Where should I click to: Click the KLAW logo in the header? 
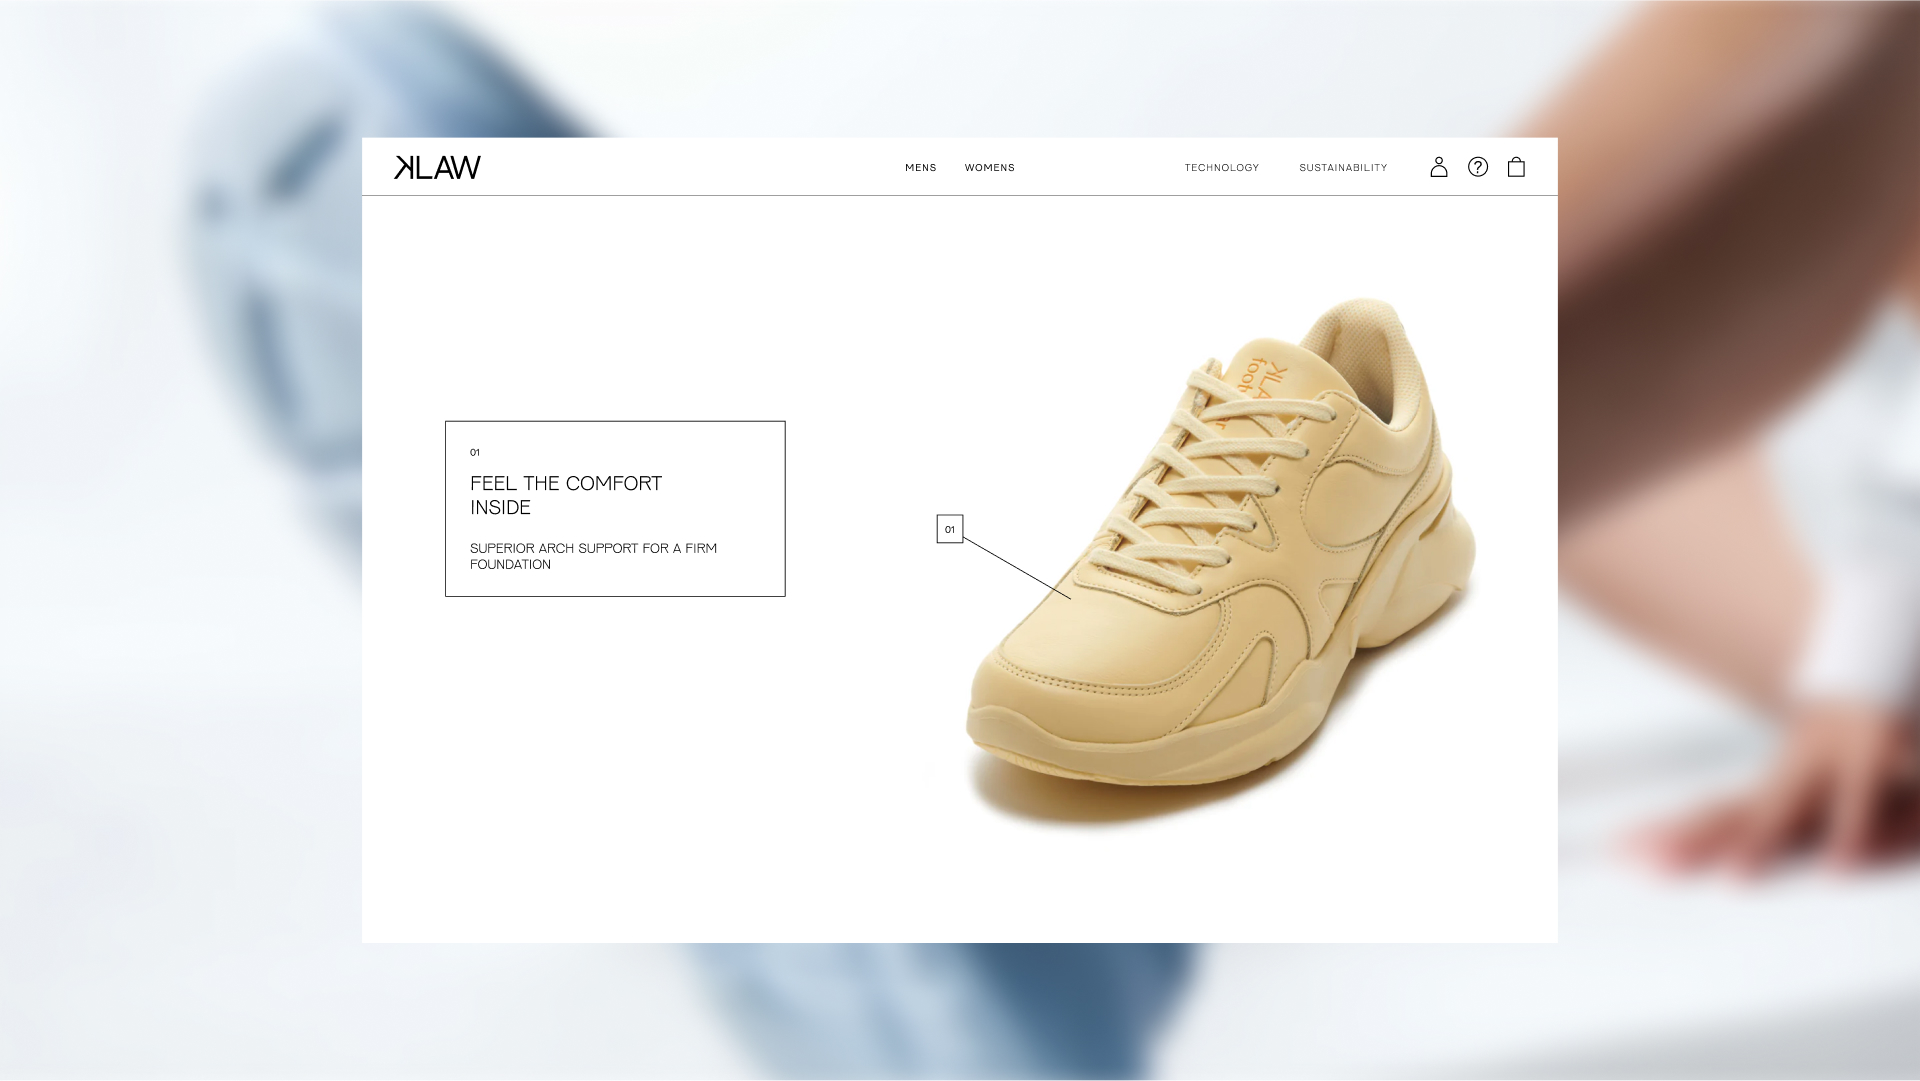tap(437, 167)
